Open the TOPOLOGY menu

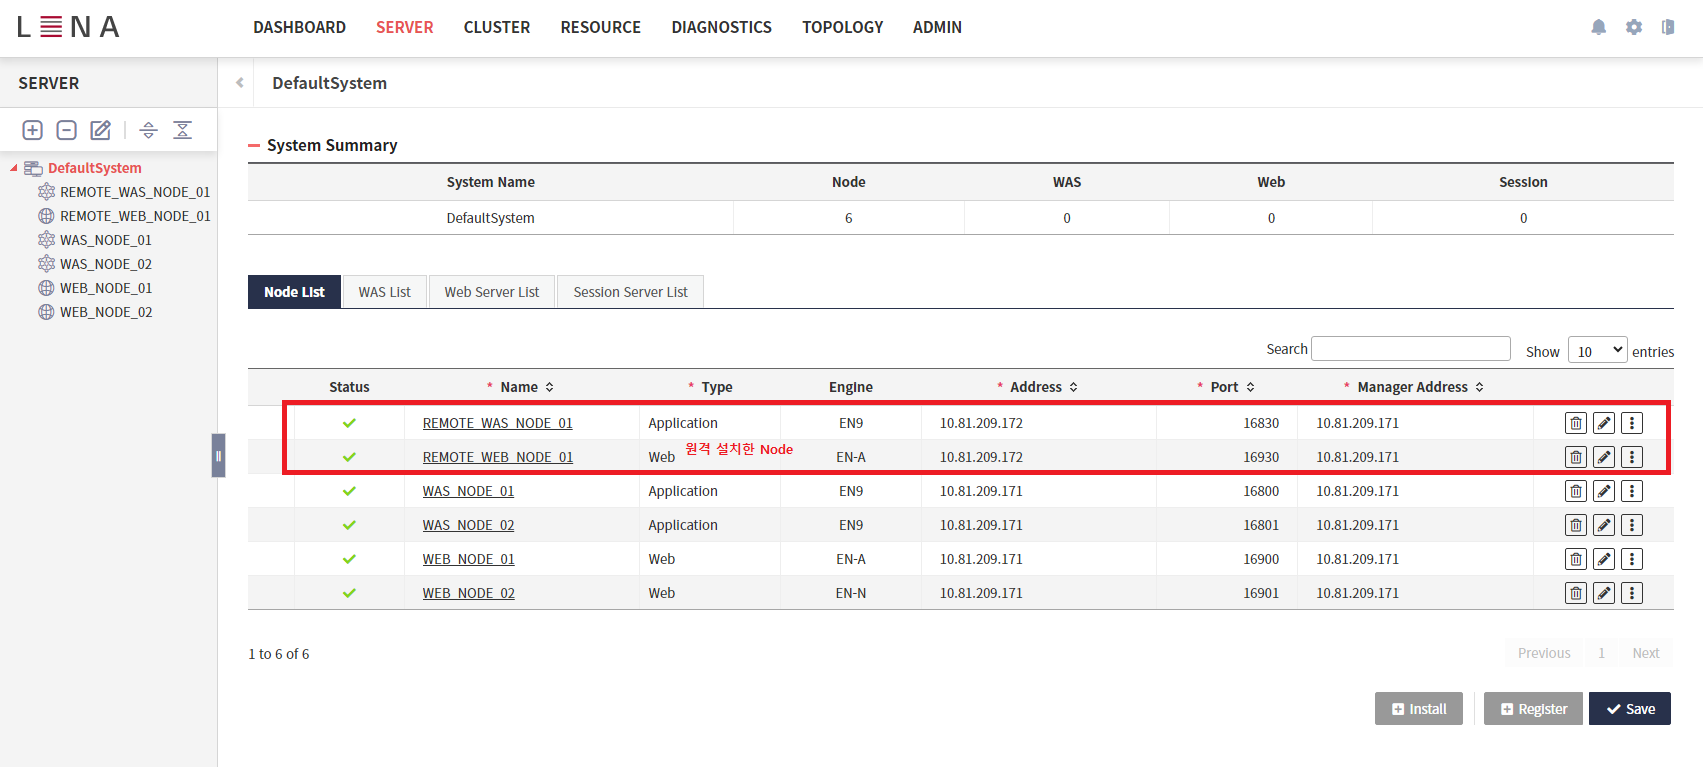[x=842, y=27]
